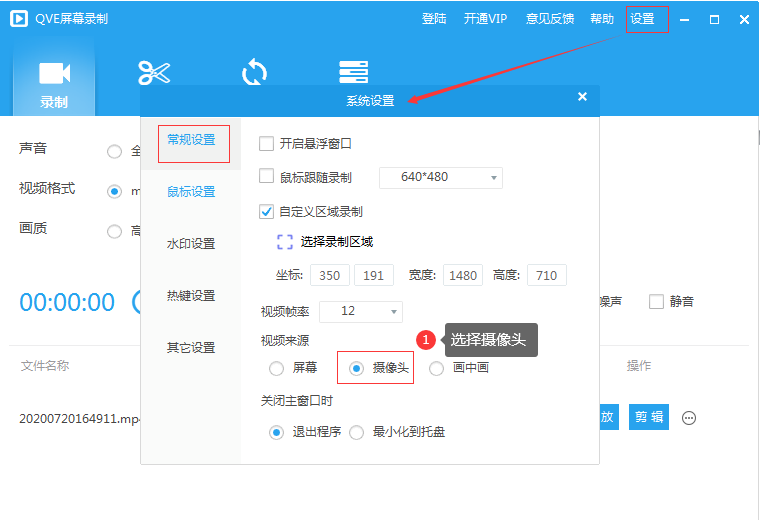Enable the 开启悬浮窗口 checkbox
760x520 pixels.
click(x=267, y=144)
